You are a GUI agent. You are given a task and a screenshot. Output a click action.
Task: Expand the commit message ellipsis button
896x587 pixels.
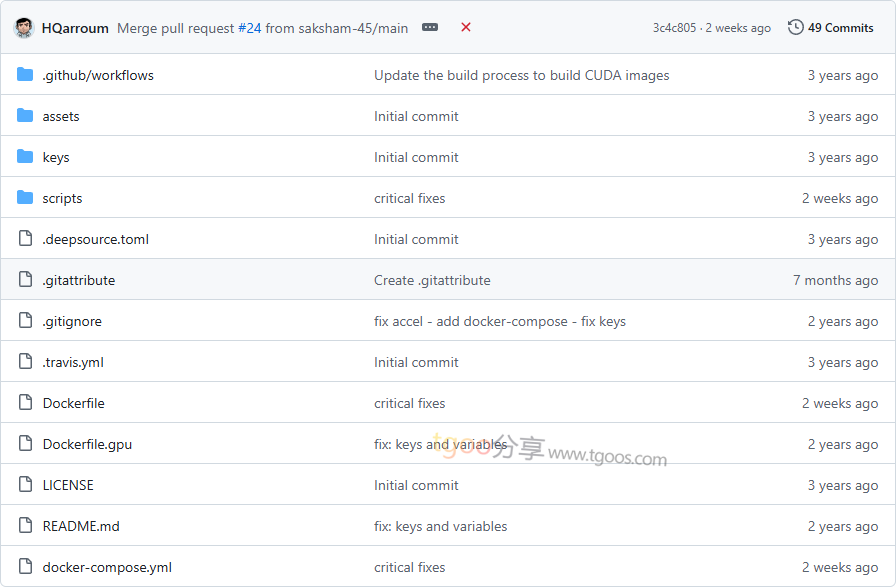click(430, 27)
